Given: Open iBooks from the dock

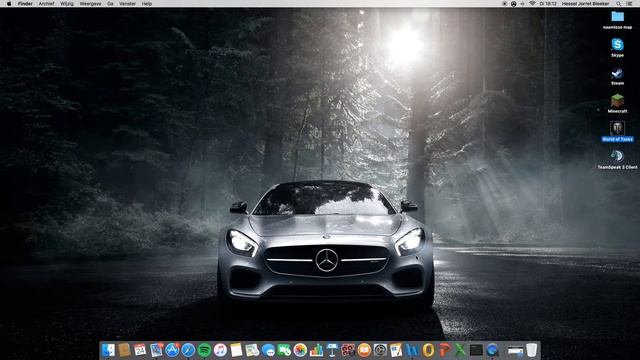Looking at the screenshot, I should [x=364, y=350].
